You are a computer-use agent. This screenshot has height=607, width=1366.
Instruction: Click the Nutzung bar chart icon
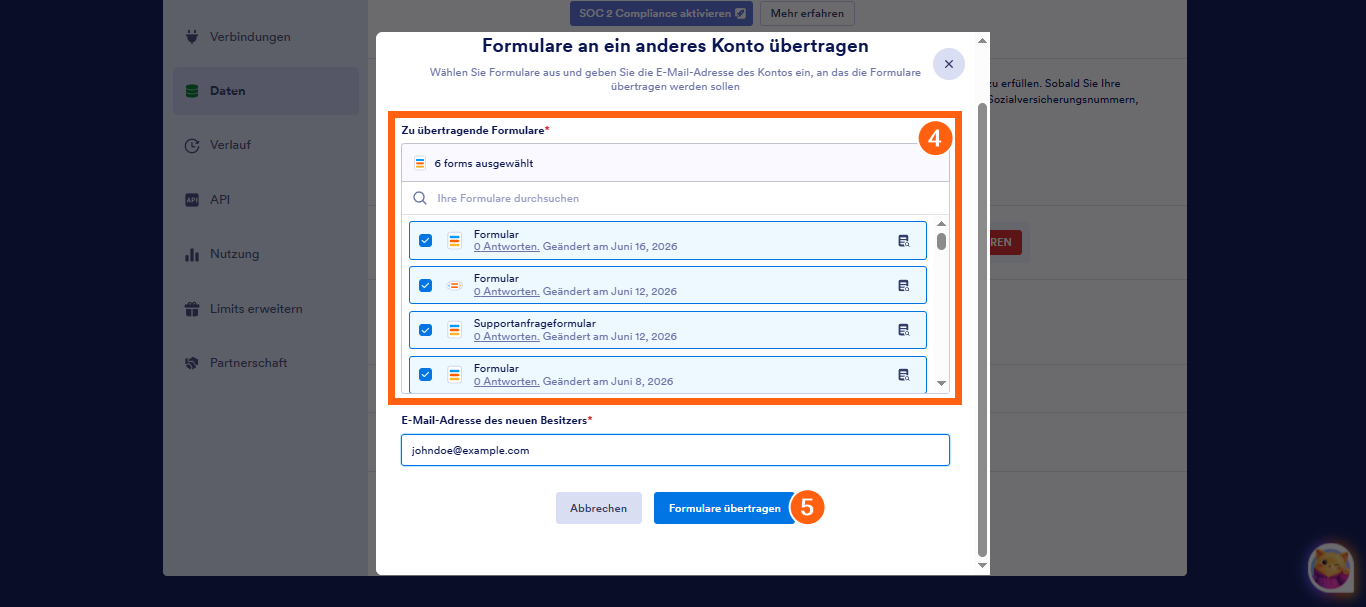pos(192,254)
